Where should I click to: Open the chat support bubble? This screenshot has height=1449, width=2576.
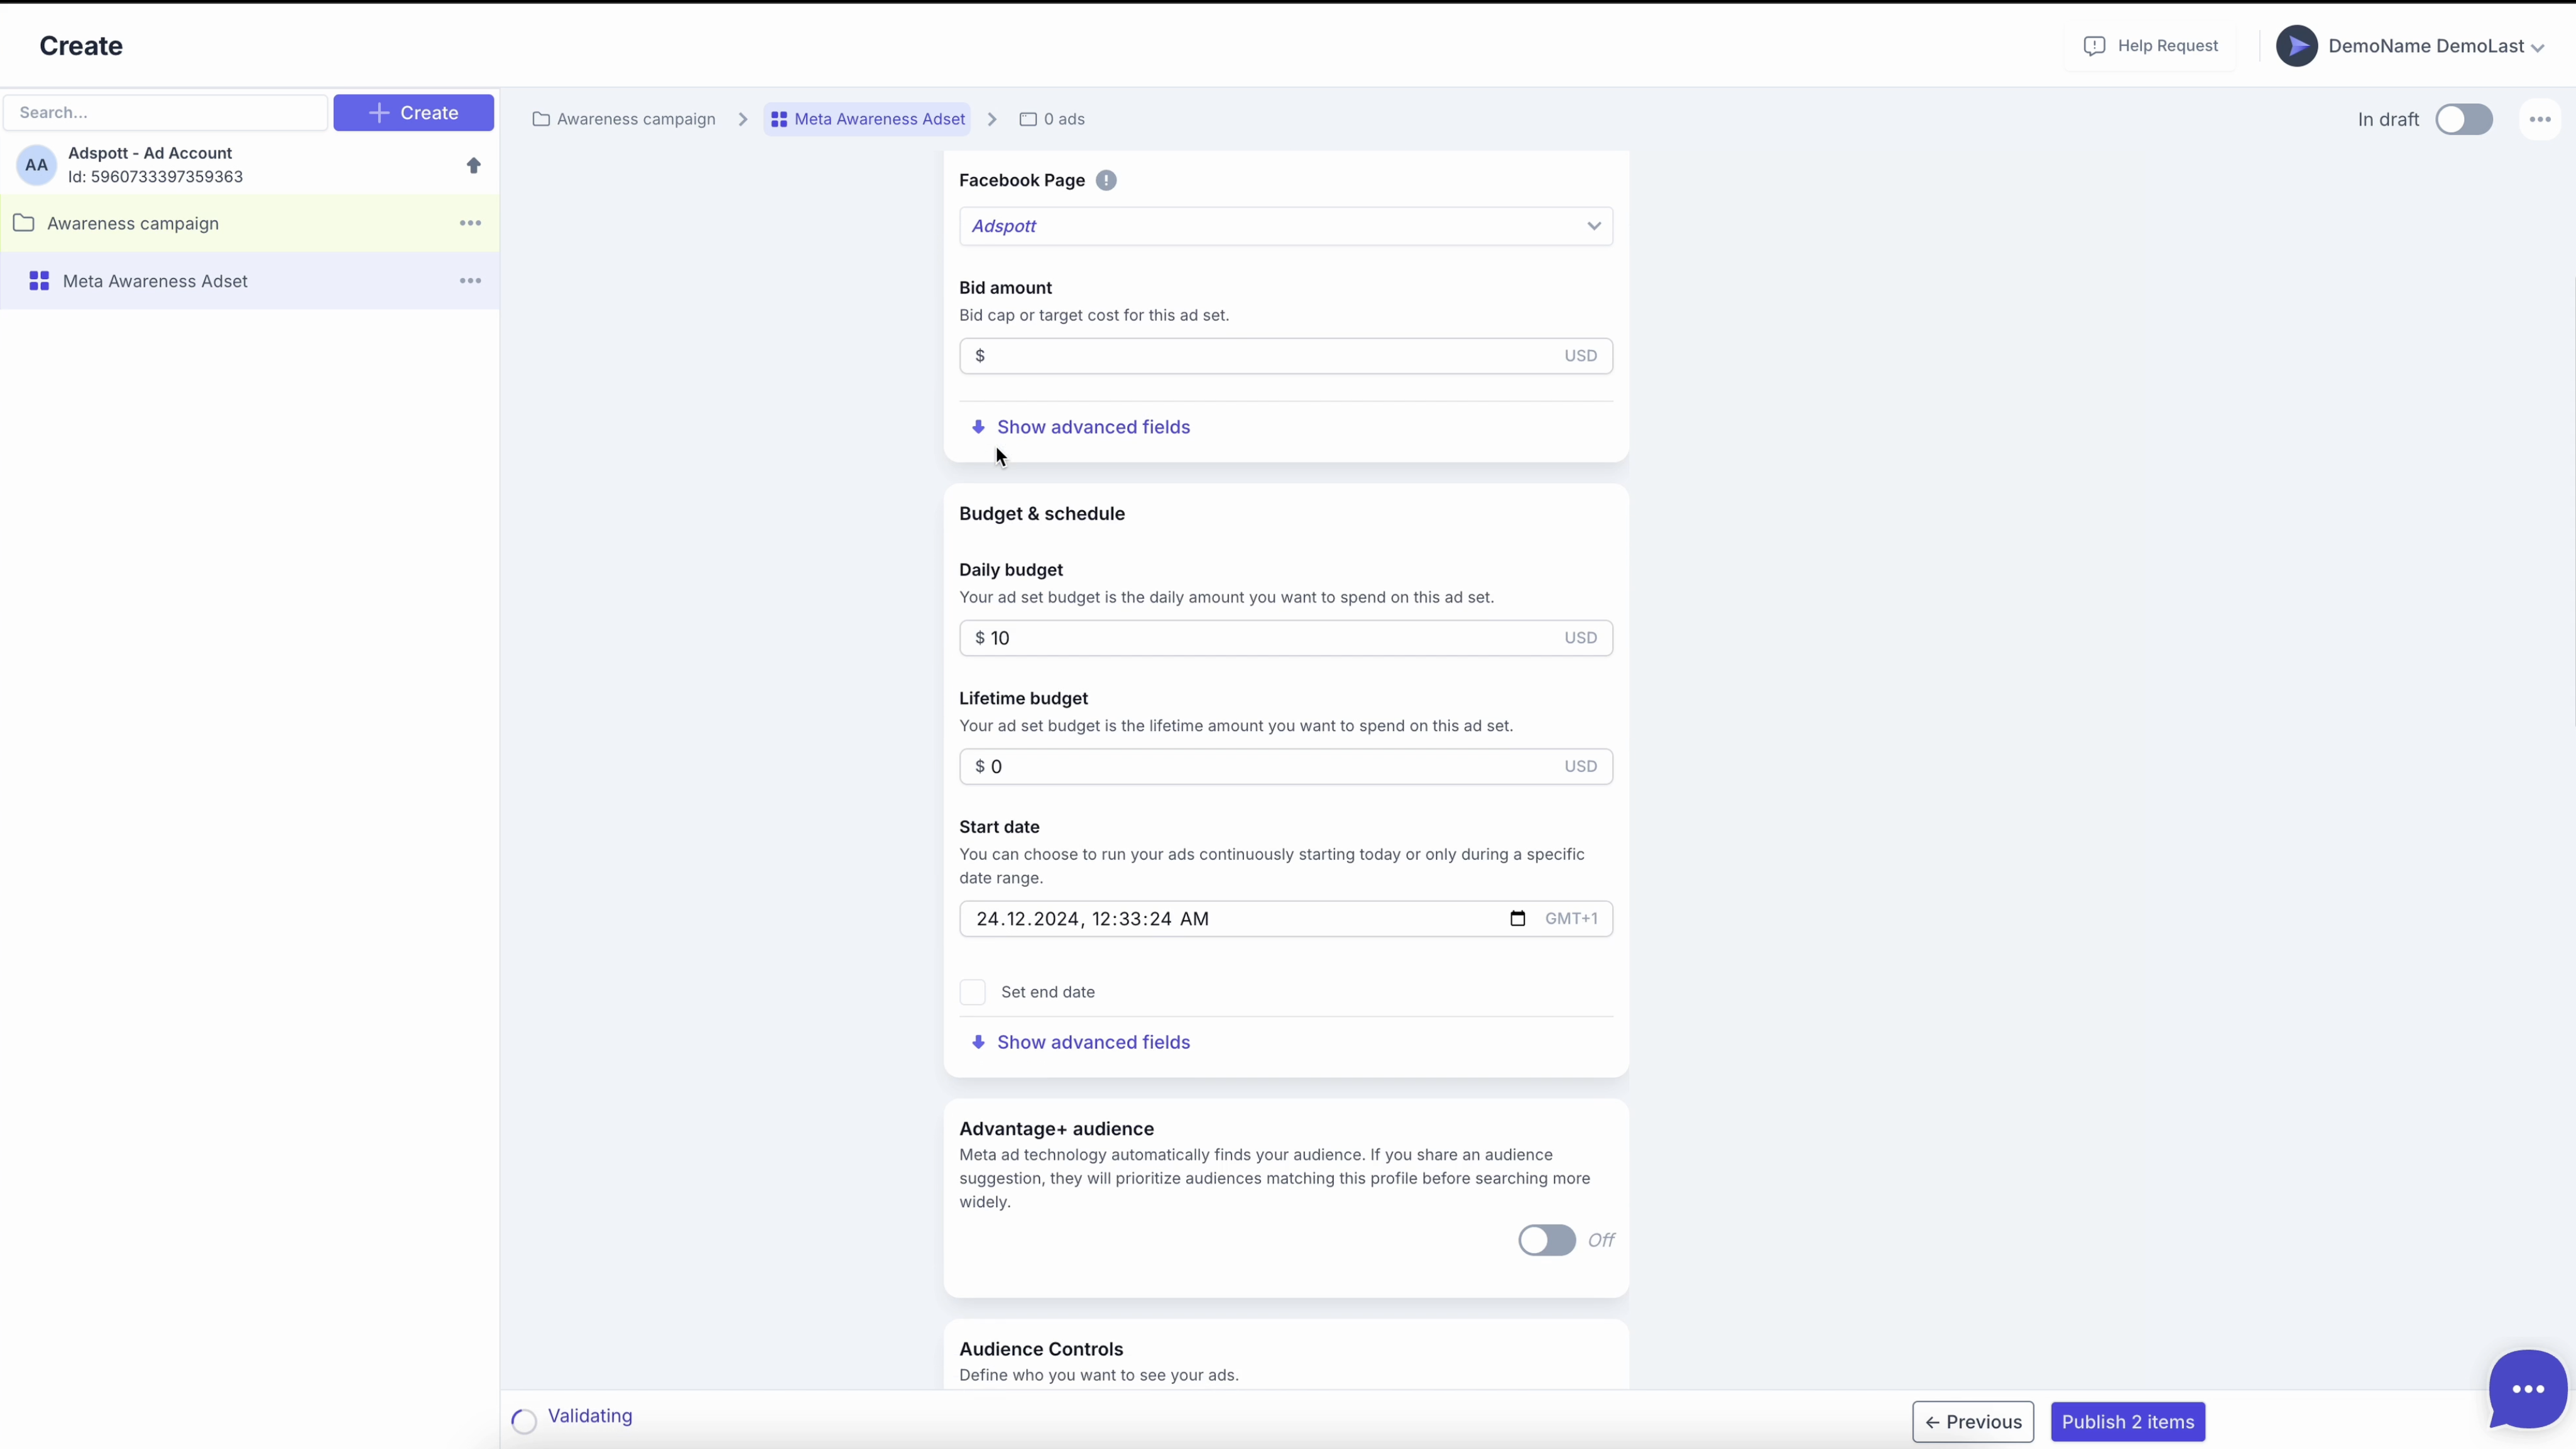tap(2528, 1389)
